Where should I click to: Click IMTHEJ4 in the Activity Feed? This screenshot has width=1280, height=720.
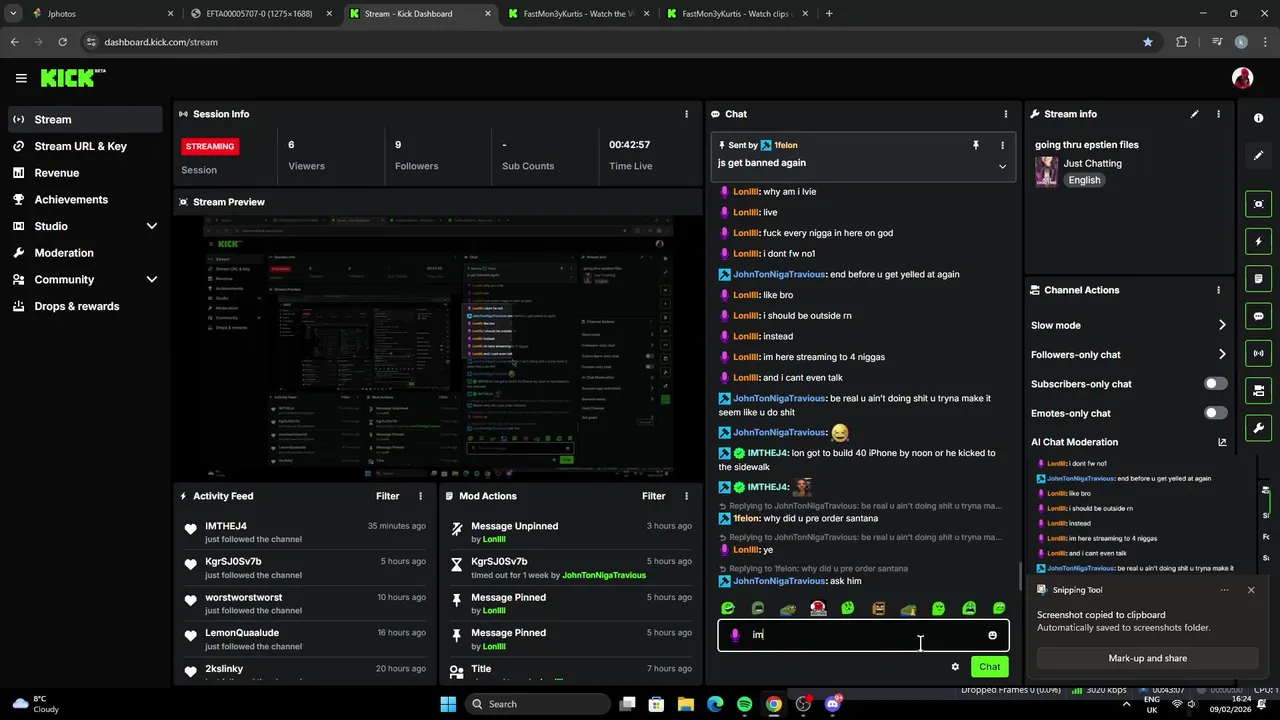tap(226, 526)
